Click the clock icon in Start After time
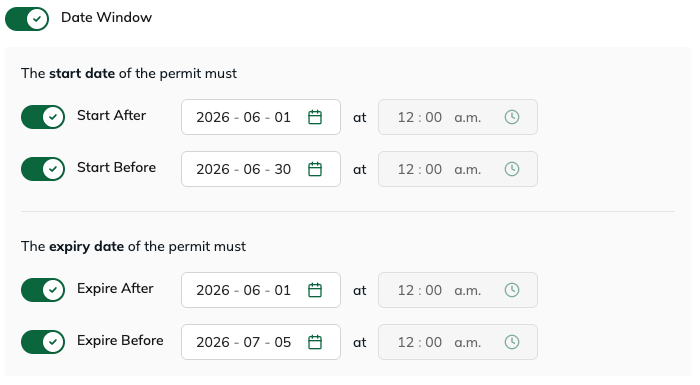This screenshot has width=700, height=385. click(x=512, y=117)
